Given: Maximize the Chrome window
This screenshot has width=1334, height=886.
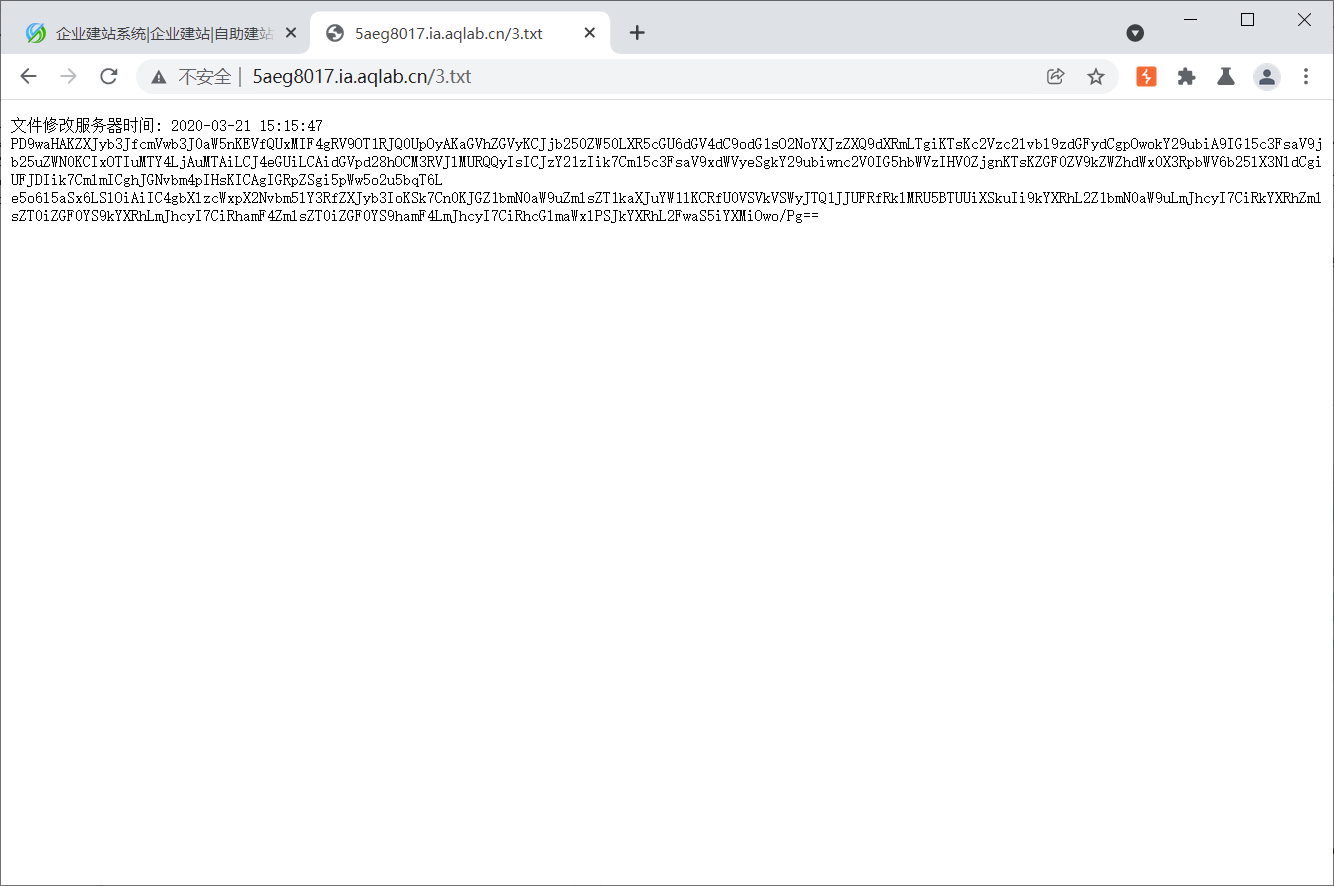Looking at the screenshot, I should (1247, 19).
